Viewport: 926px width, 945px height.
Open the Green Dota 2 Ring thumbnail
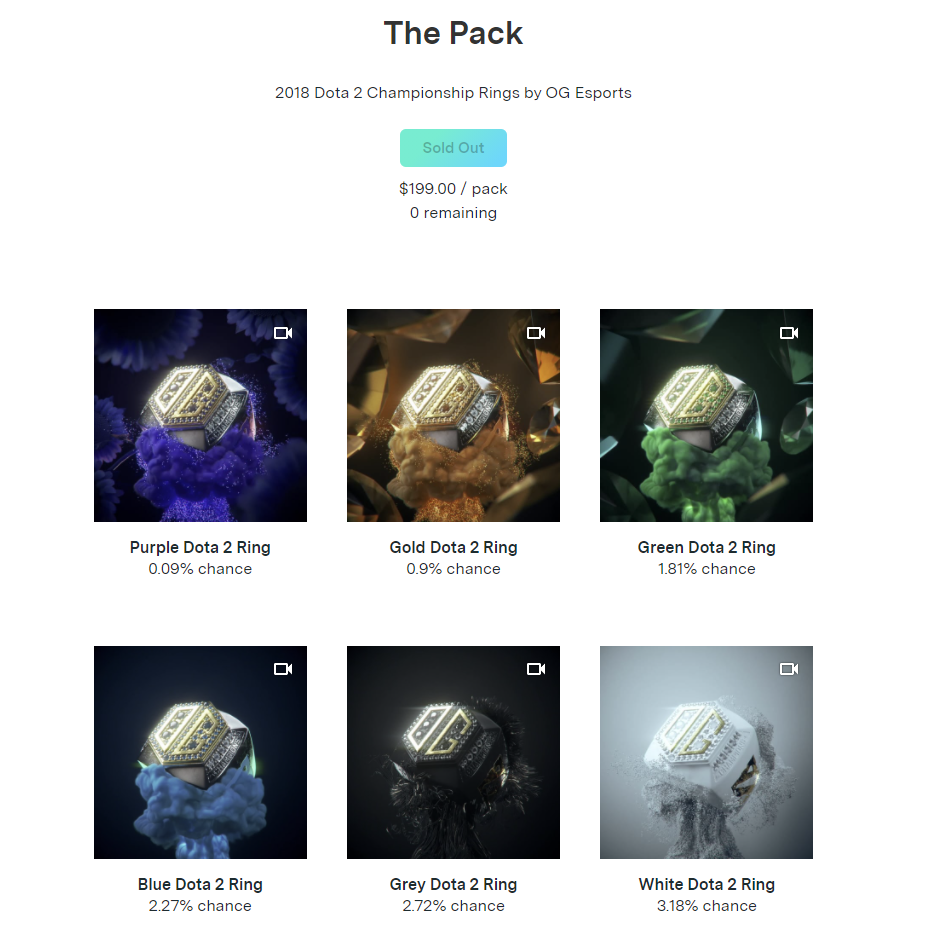[x=707, y=415]
